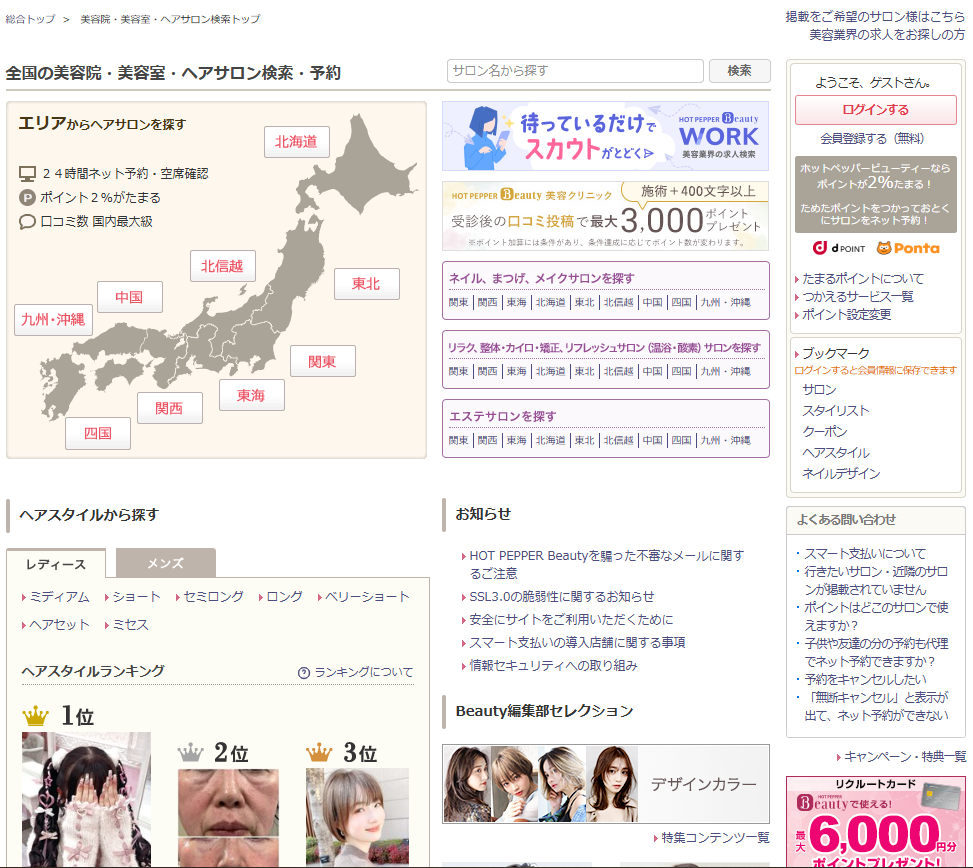Open the ミディアム hairstyle link
973x868 pixels.
point(59,597)
